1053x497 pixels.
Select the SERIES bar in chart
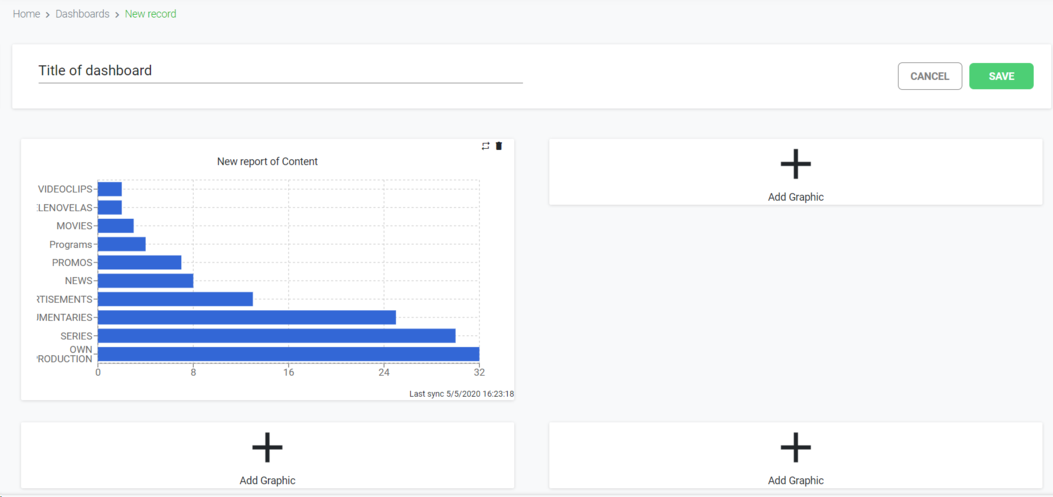(x=276, y=336)
